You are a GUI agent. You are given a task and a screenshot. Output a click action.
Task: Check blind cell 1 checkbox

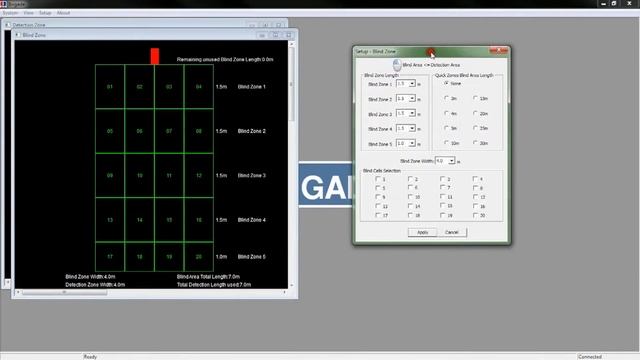coord(378,179)
